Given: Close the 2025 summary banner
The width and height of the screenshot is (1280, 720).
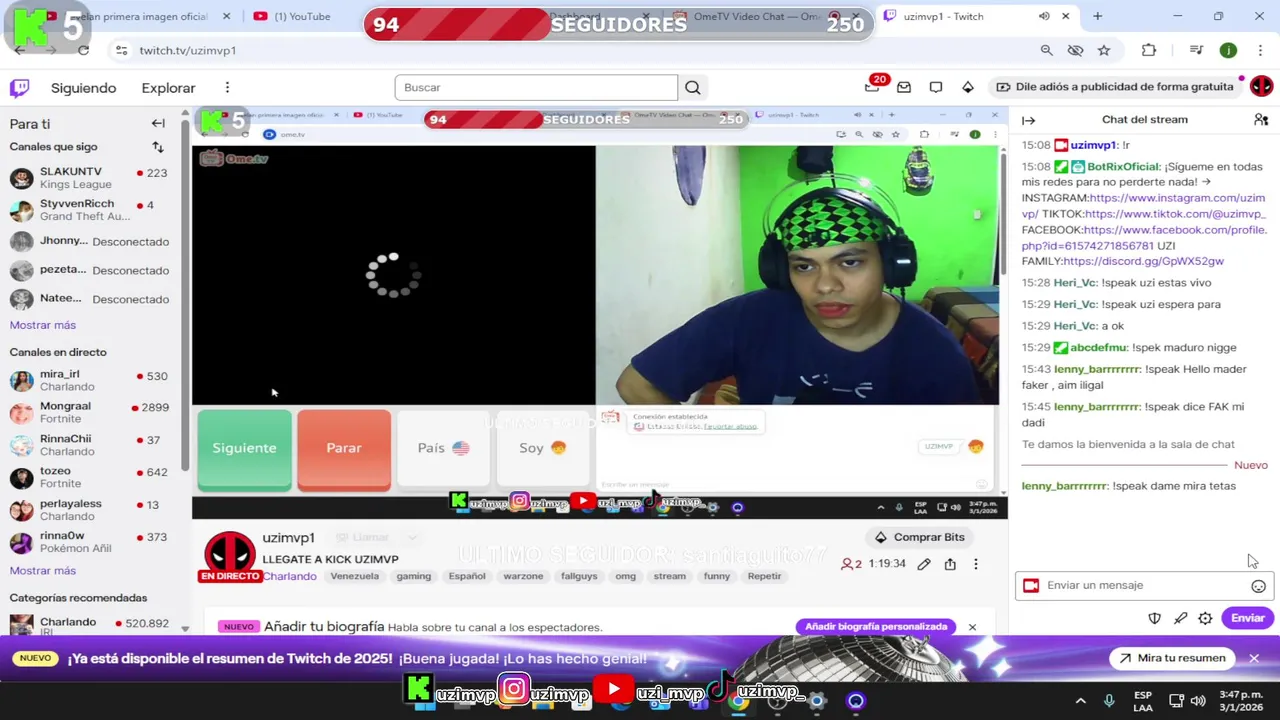Looking at the screenshot, I should click(x=1253, y=658).
